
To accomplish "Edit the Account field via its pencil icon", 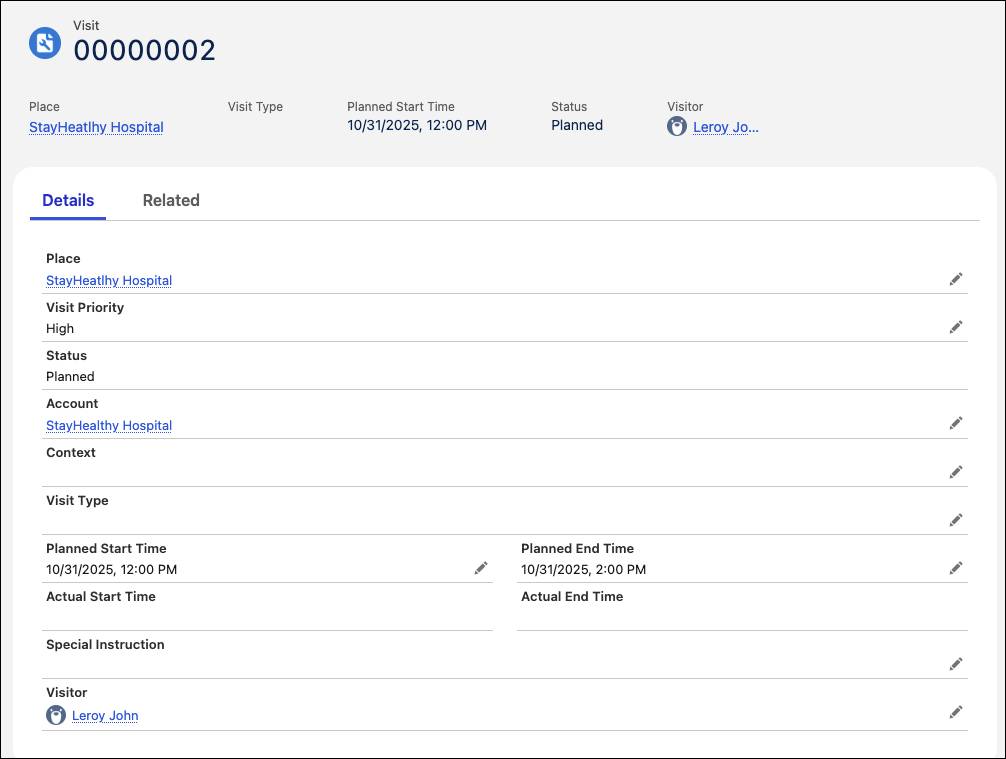I will [x=956, y=423].
